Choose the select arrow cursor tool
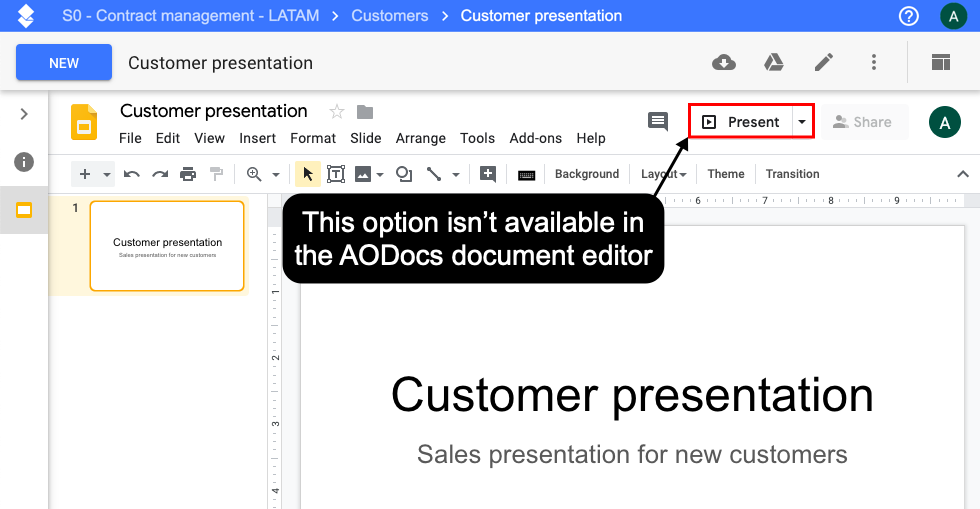 (308, 174)
